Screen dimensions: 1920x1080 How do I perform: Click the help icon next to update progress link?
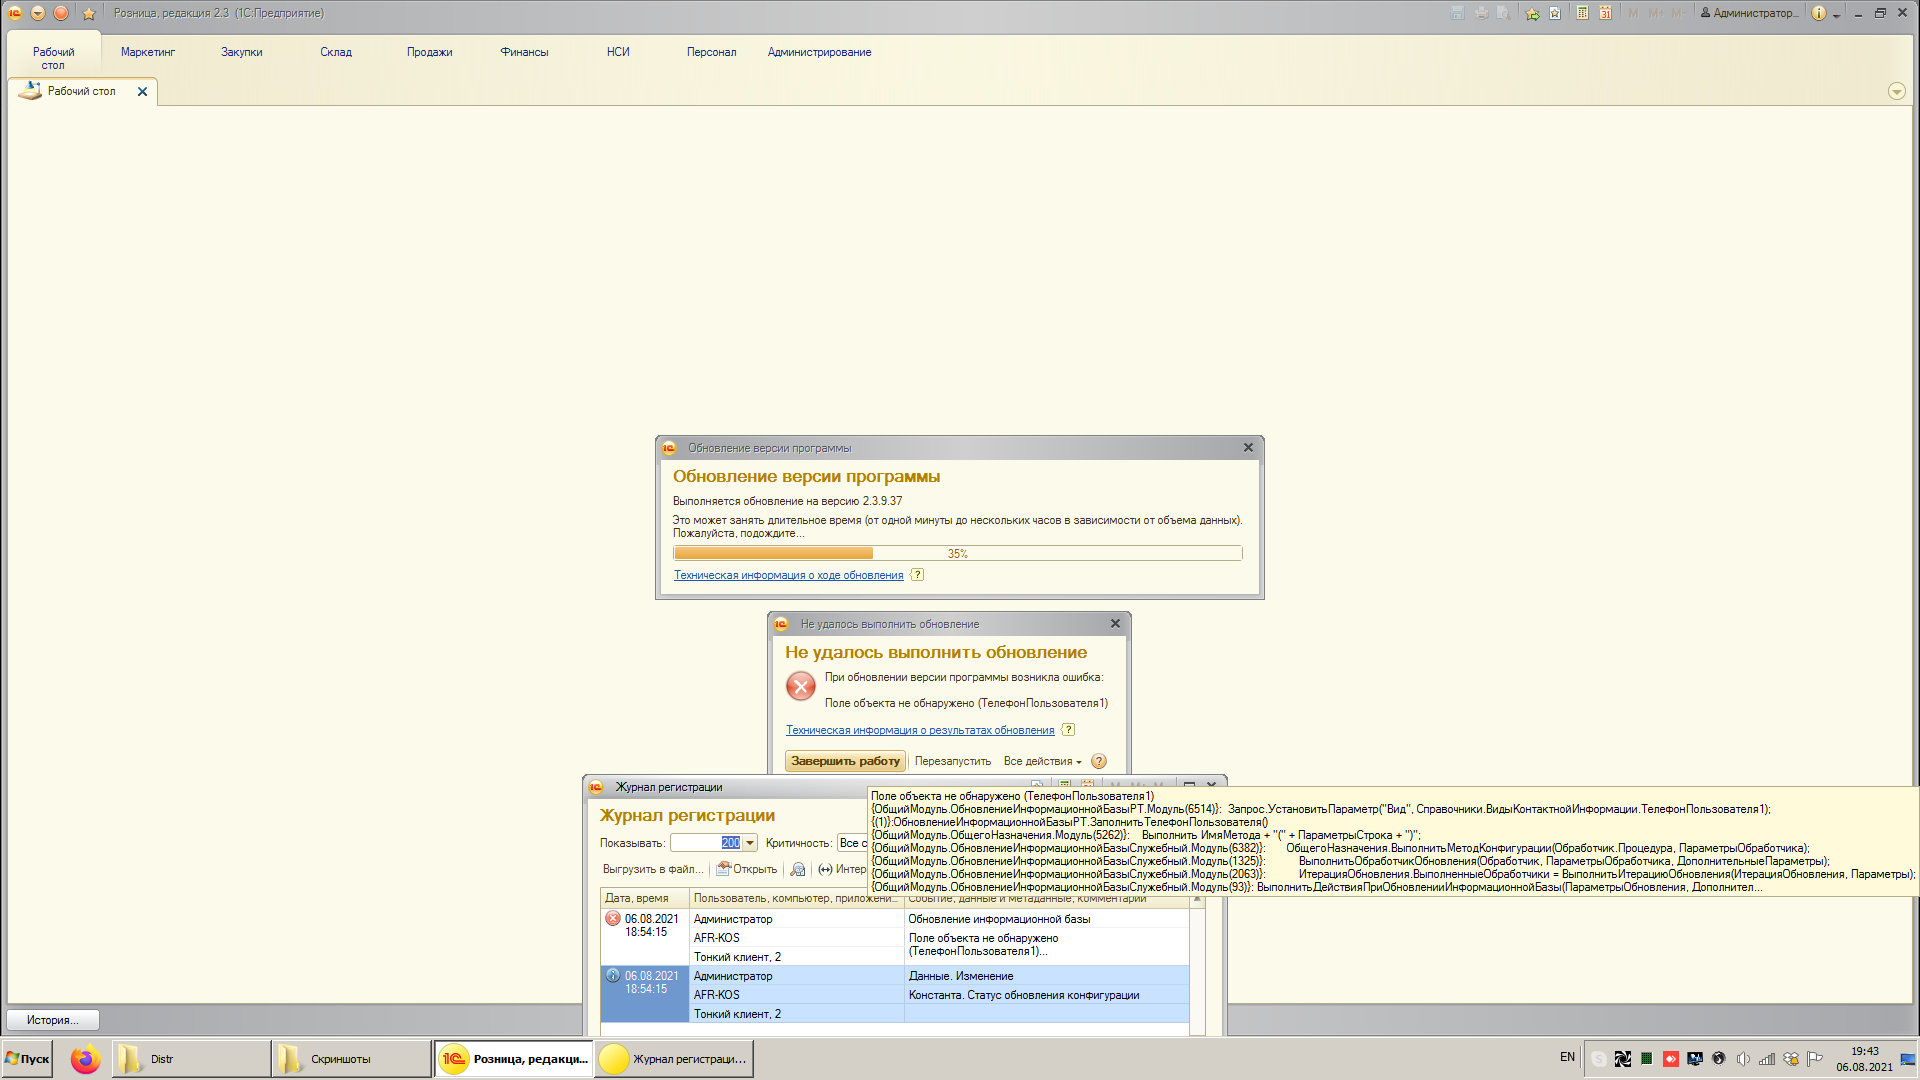click(917, 575)
